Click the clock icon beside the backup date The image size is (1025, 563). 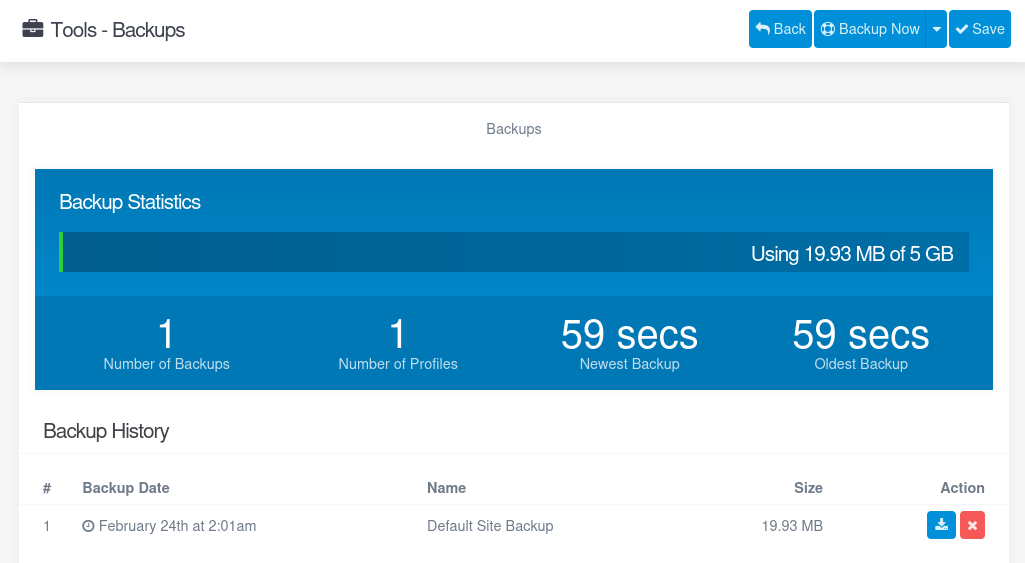(88, 526)
